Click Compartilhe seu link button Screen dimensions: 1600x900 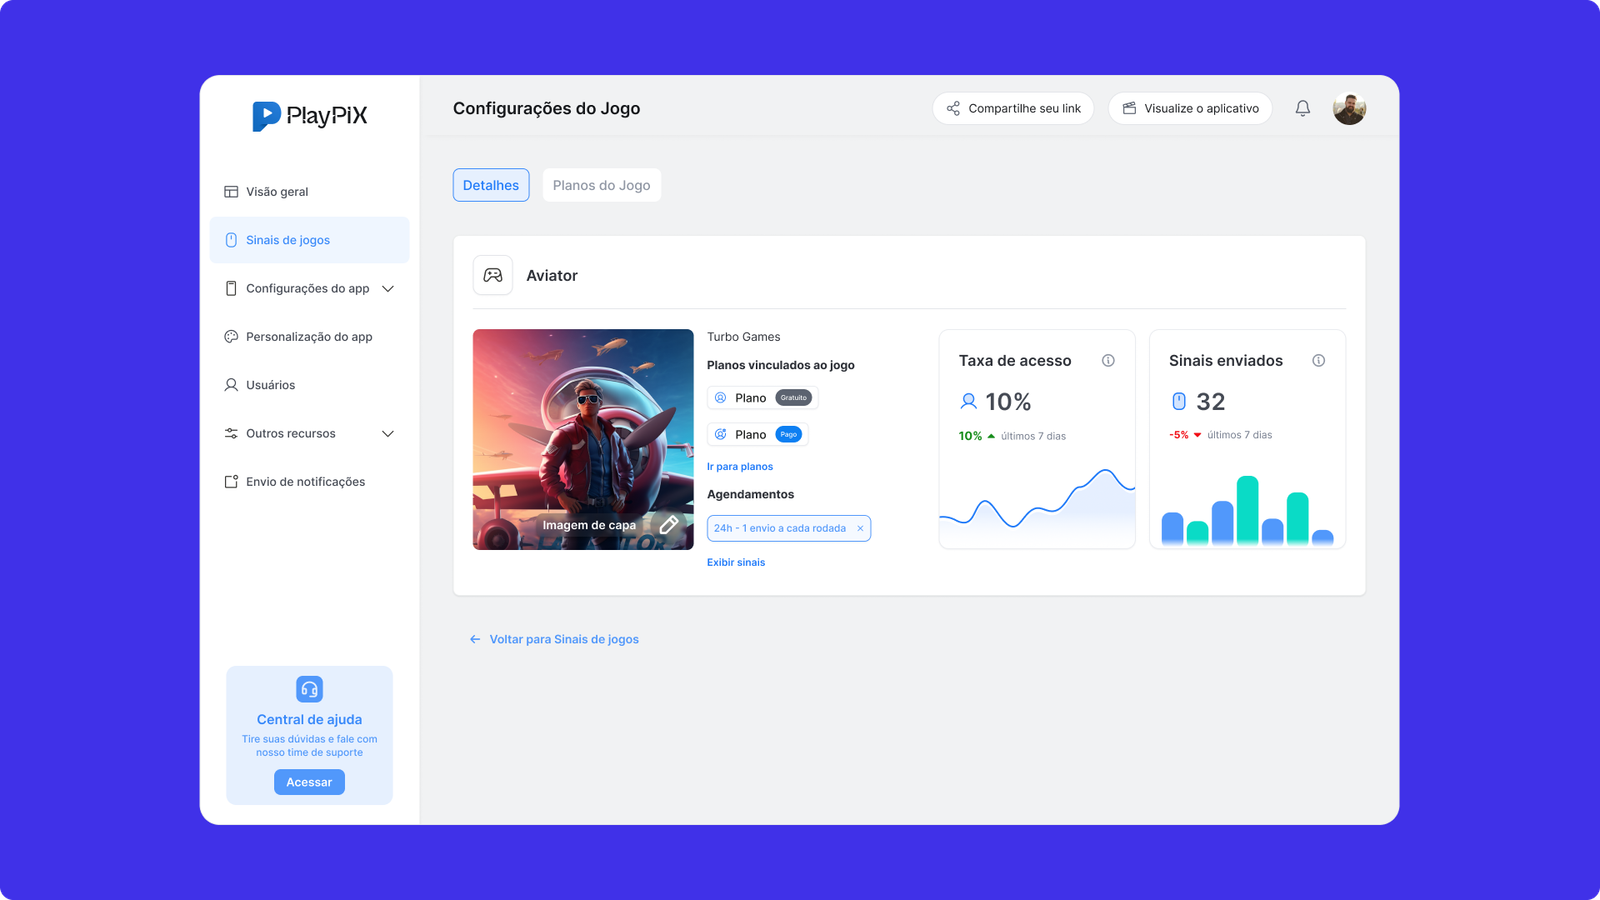[x=1013, y=108]
